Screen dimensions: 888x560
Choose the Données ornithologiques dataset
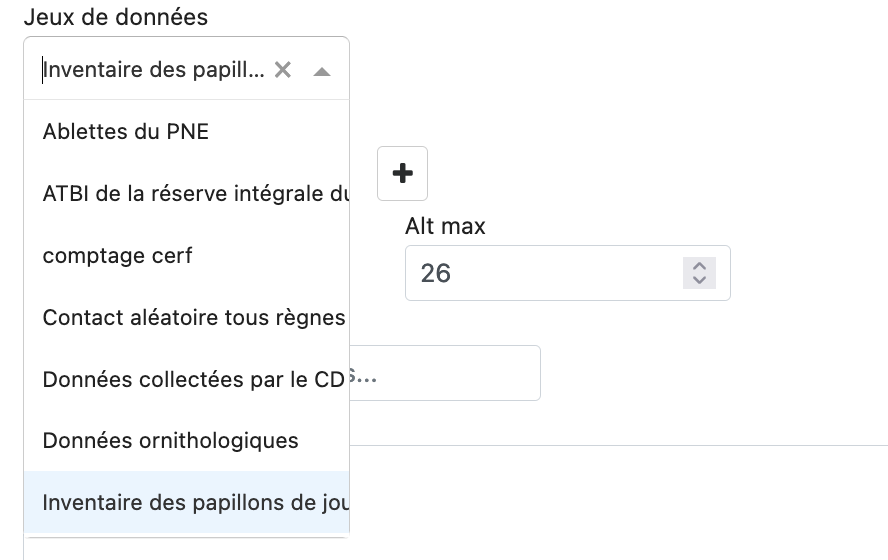[x=186, y=441]
